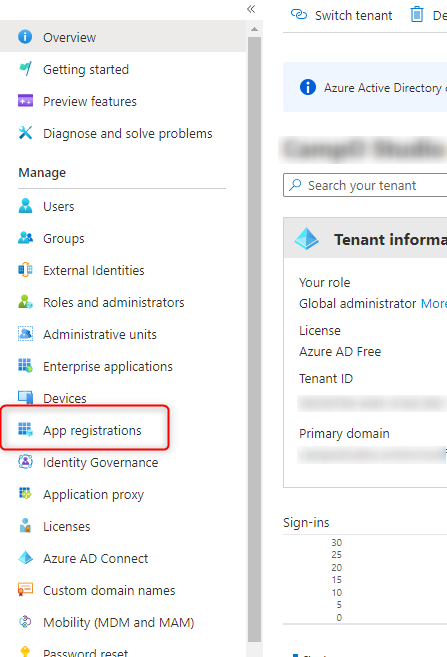Open App registrations icon
Image resolution: width=447 pixels, height=657 pixels.
pos(26,430)
